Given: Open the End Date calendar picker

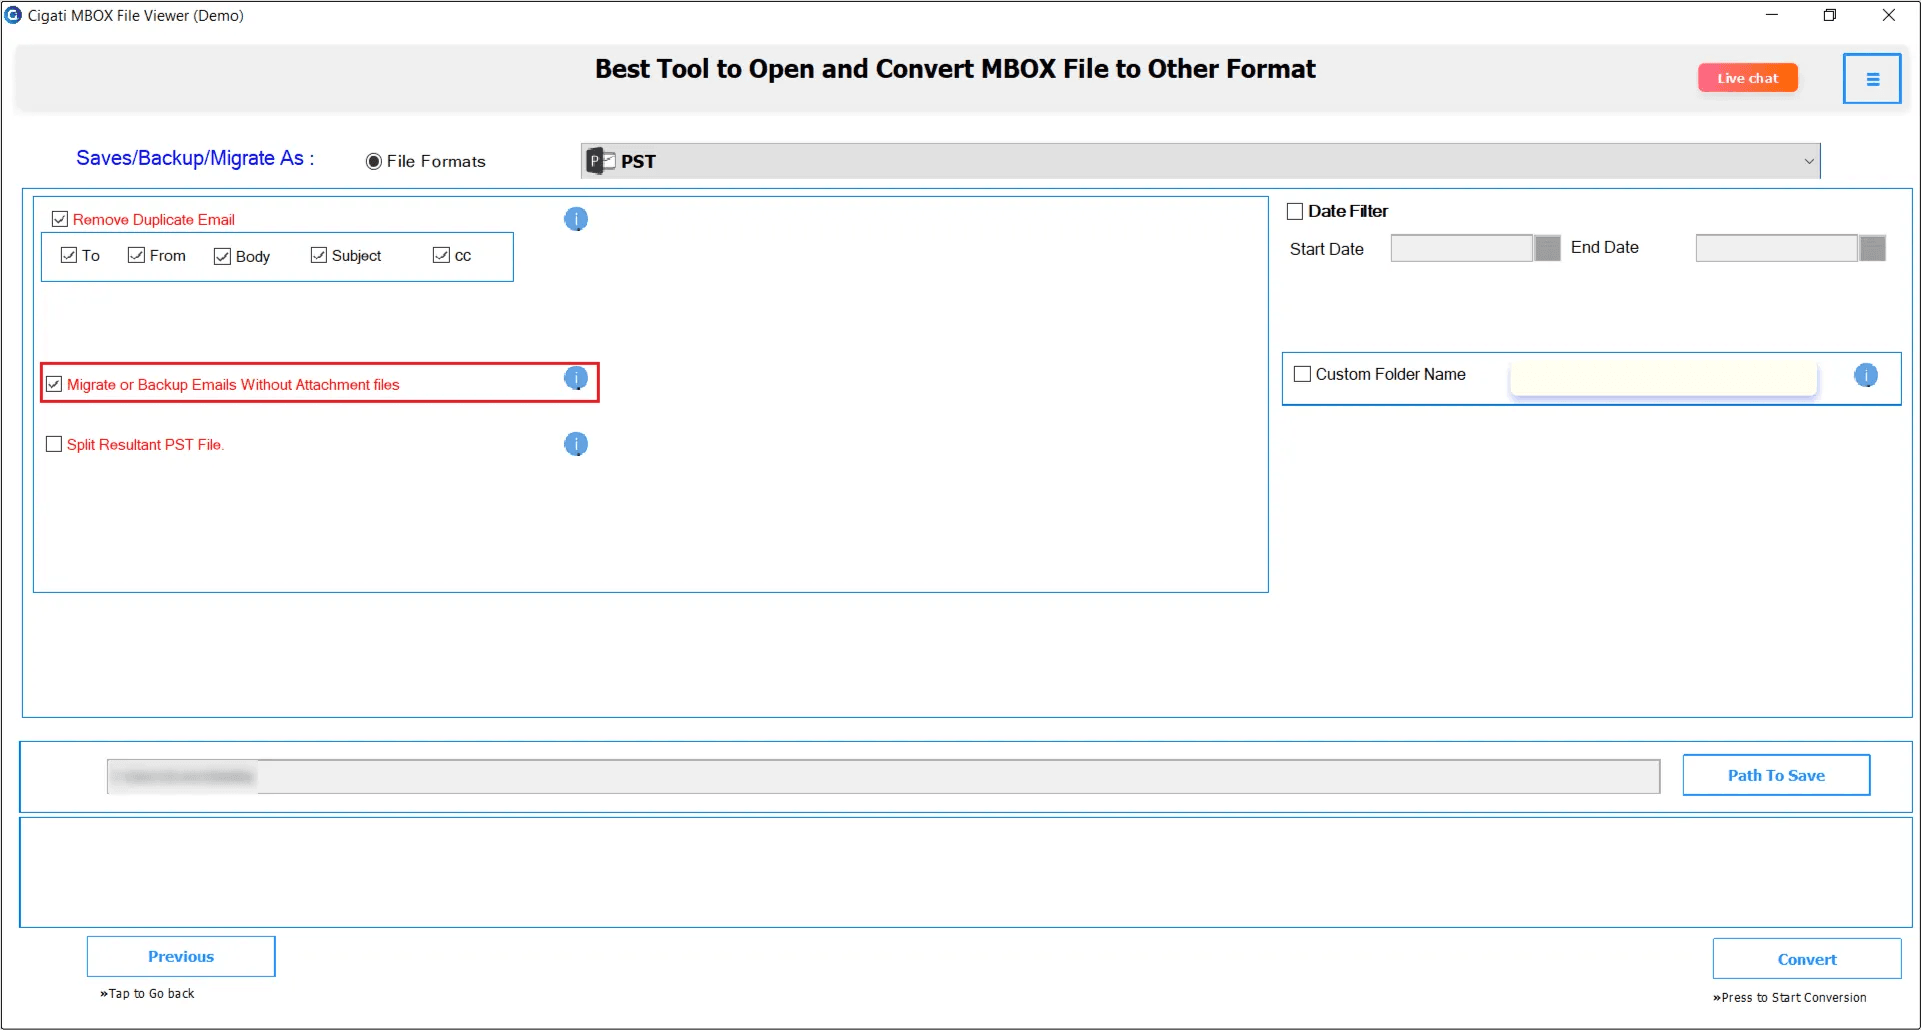Looking at the screenshot, I should (x=1873, y=248).
